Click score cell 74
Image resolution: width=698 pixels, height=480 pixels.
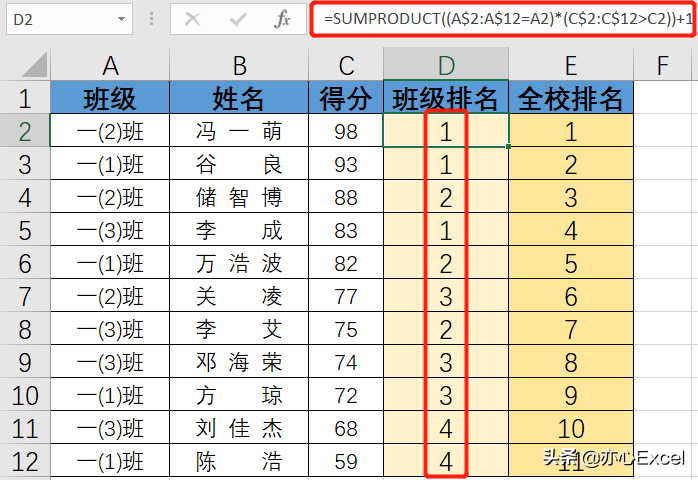346,361
